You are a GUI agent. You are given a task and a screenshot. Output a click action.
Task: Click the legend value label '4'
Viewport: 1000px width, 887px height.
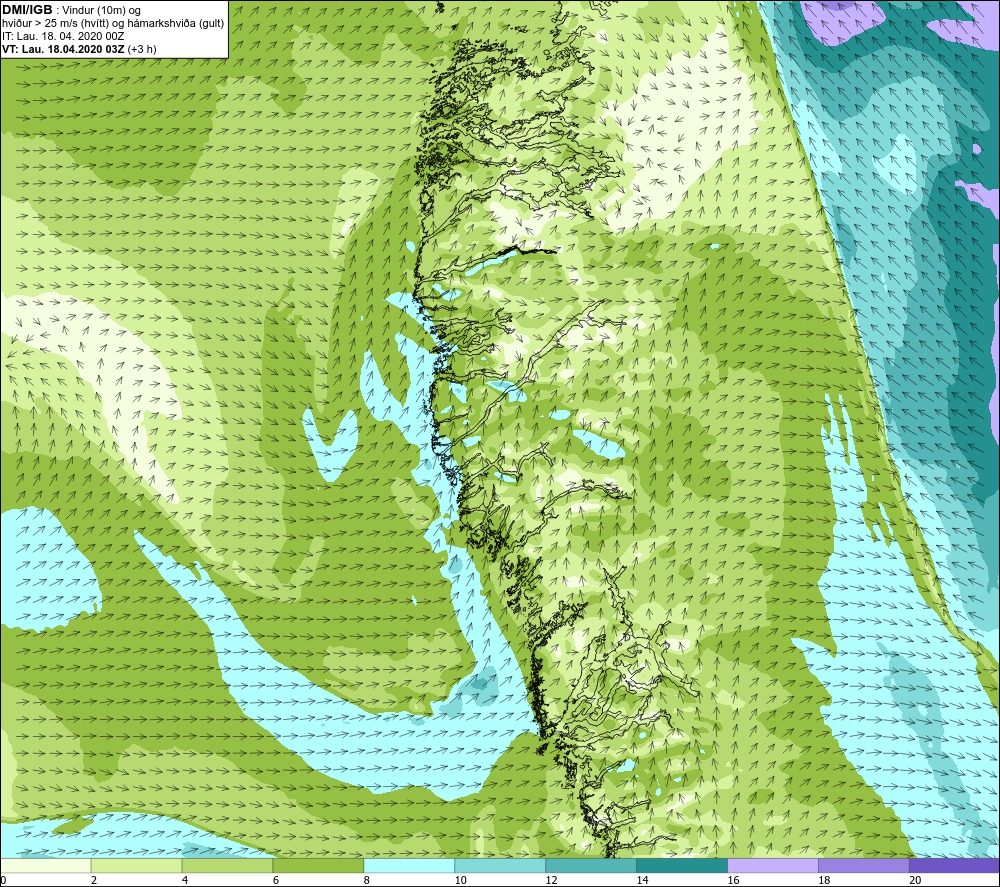pos(185,880)
